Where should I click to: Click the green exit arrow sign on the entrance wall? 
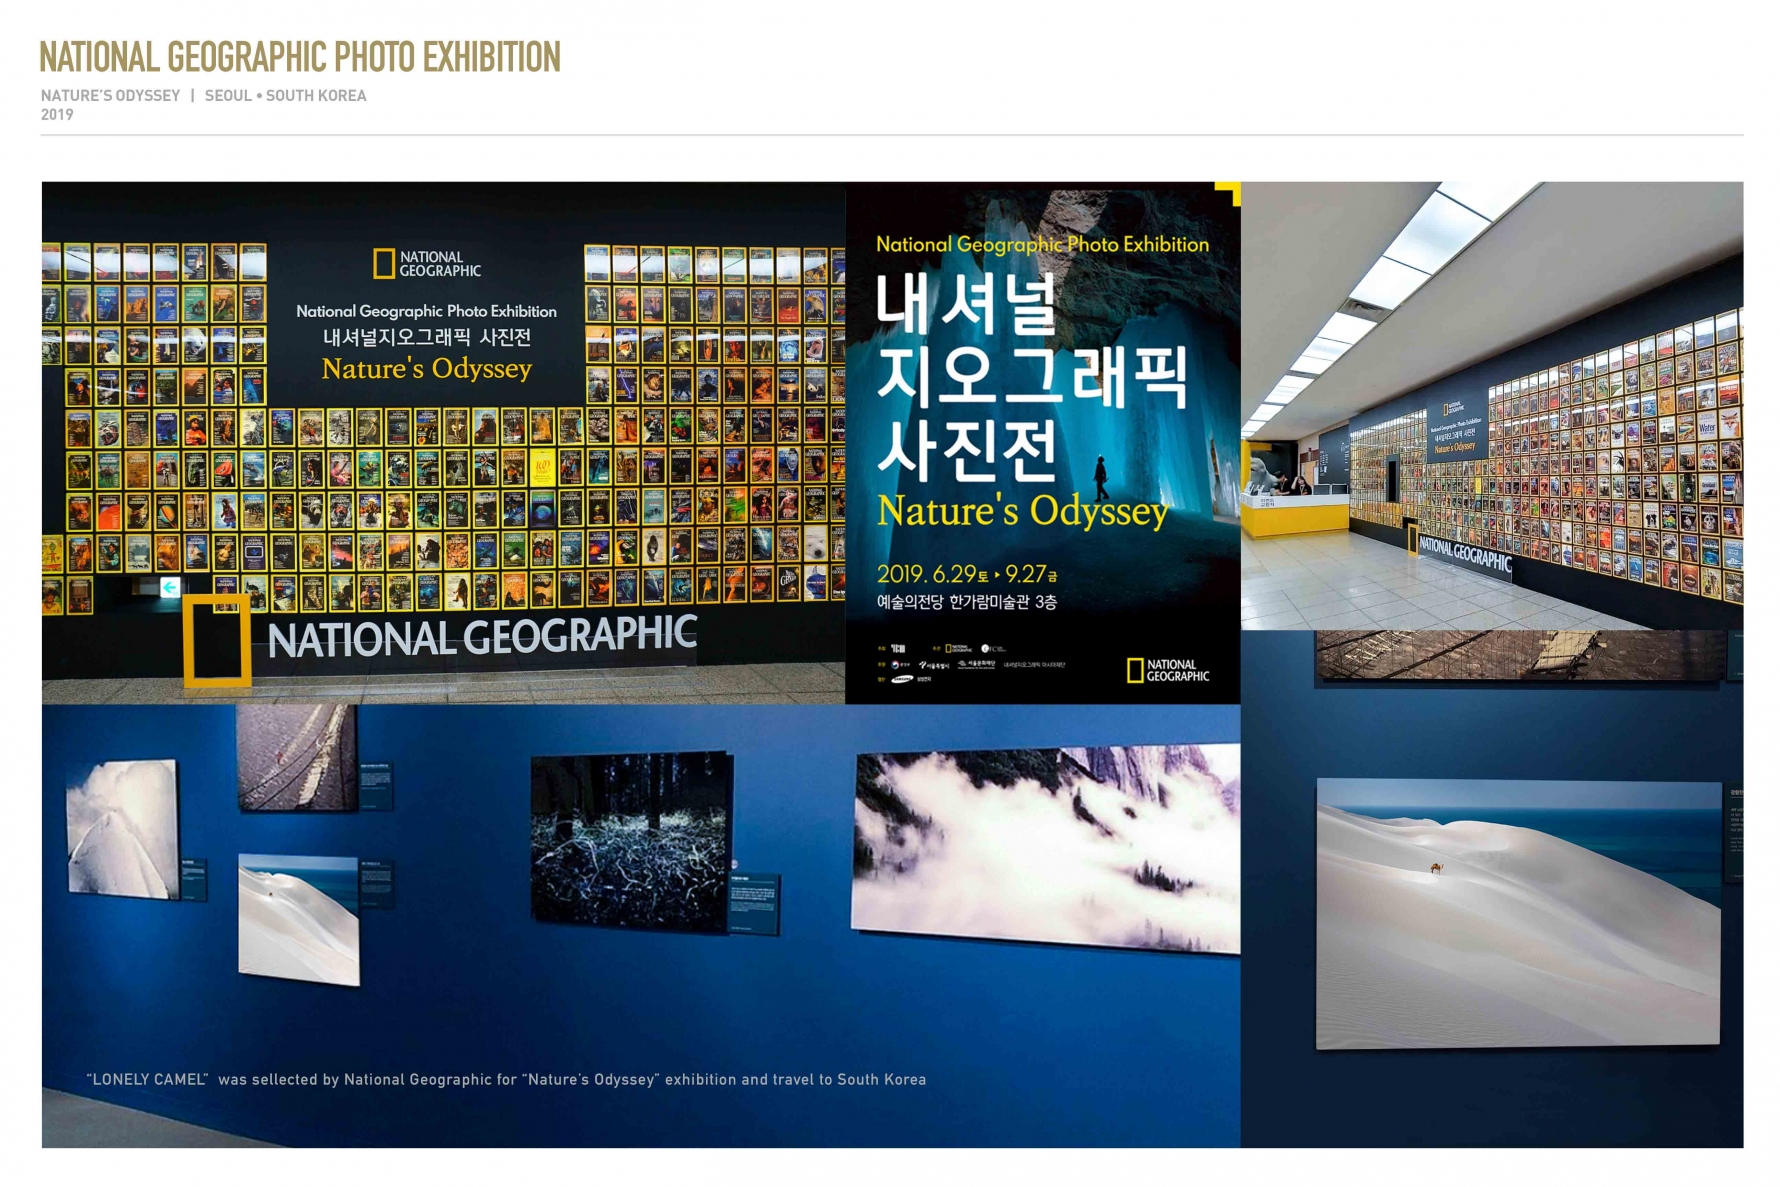coord(170,588)
